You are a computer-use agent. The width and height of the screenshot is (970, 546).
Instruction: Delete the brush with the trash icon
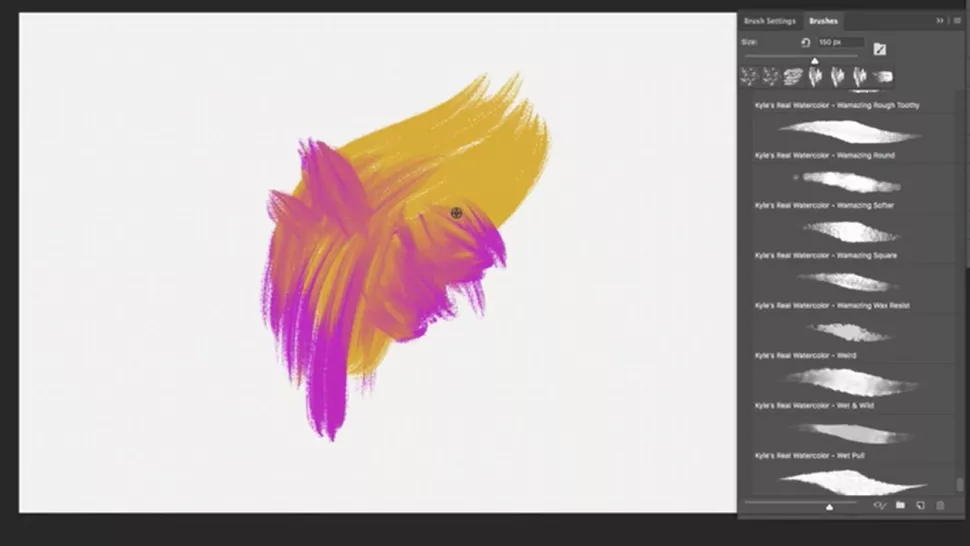pyautogui.click(x=940, y=506)
